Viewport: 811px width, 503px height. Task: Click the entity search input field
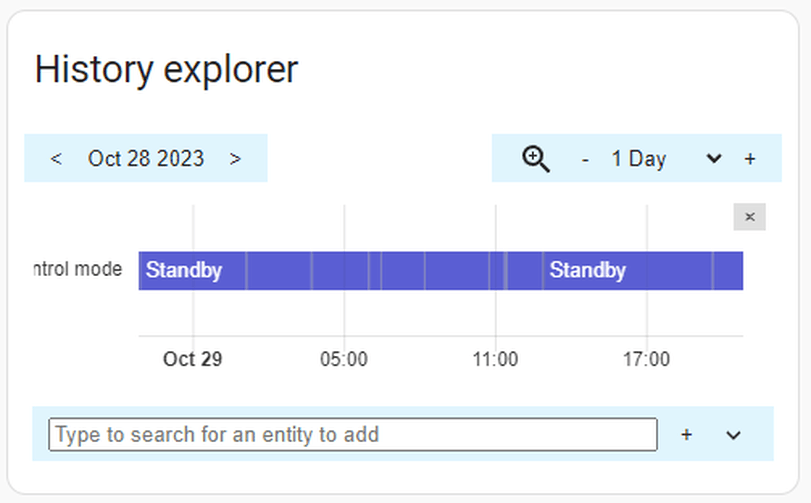(x=353, y=434)
